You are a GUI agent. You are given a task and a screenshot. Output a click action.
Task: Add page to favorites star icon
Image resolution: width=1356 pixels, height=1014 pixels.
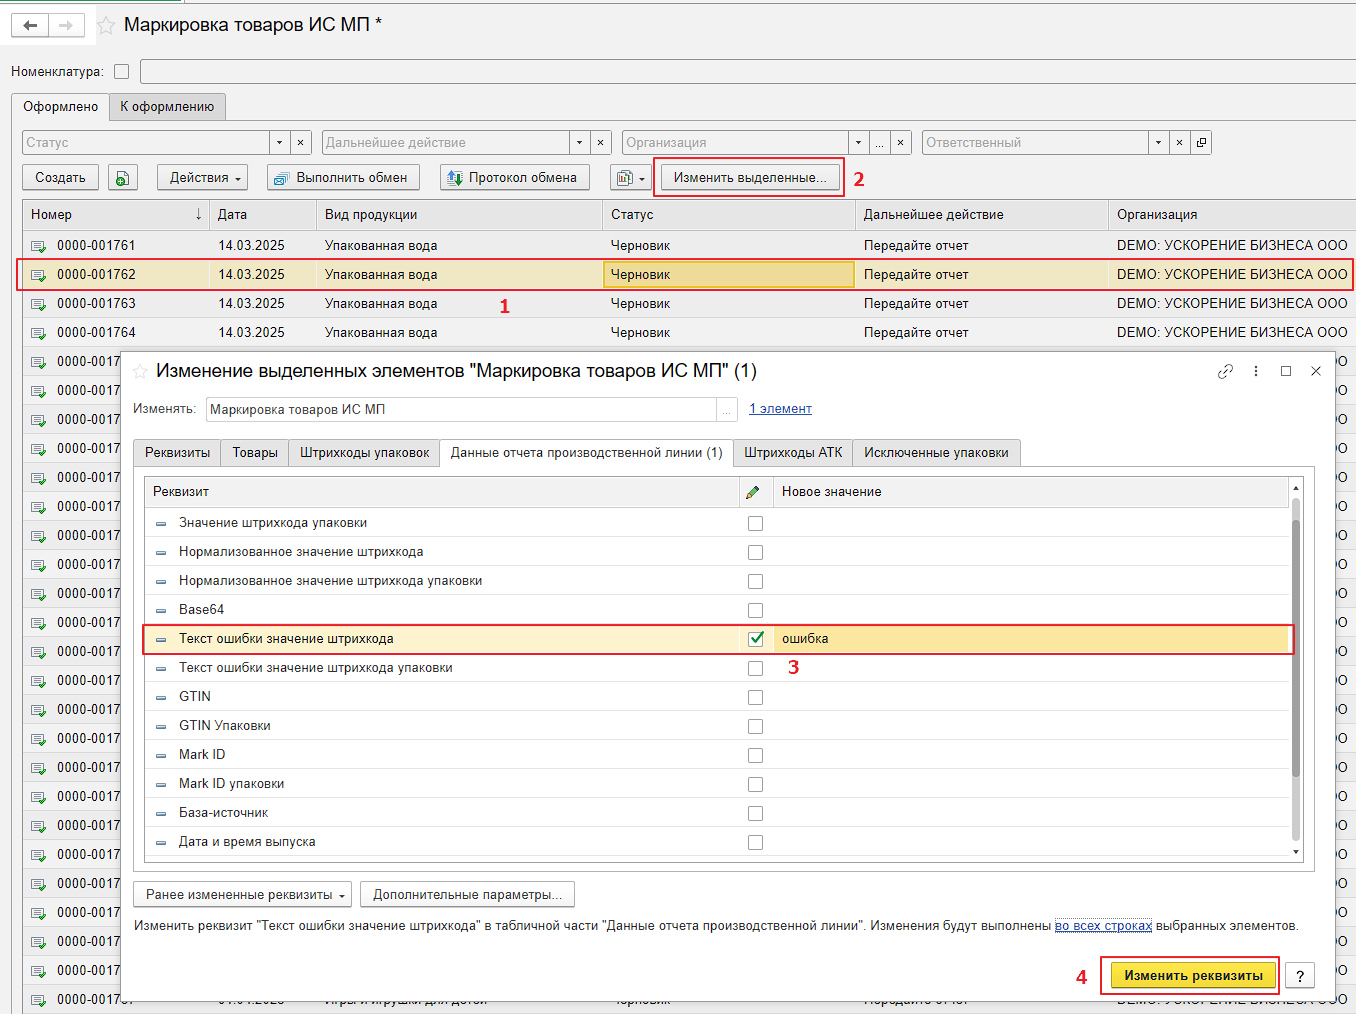click(x=106, y=26)
